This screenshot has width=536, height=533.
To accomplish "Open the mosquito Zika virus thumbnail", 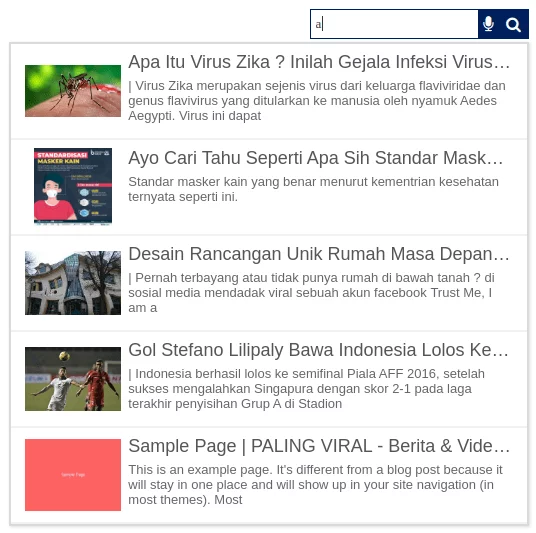I will coord(73,91).
